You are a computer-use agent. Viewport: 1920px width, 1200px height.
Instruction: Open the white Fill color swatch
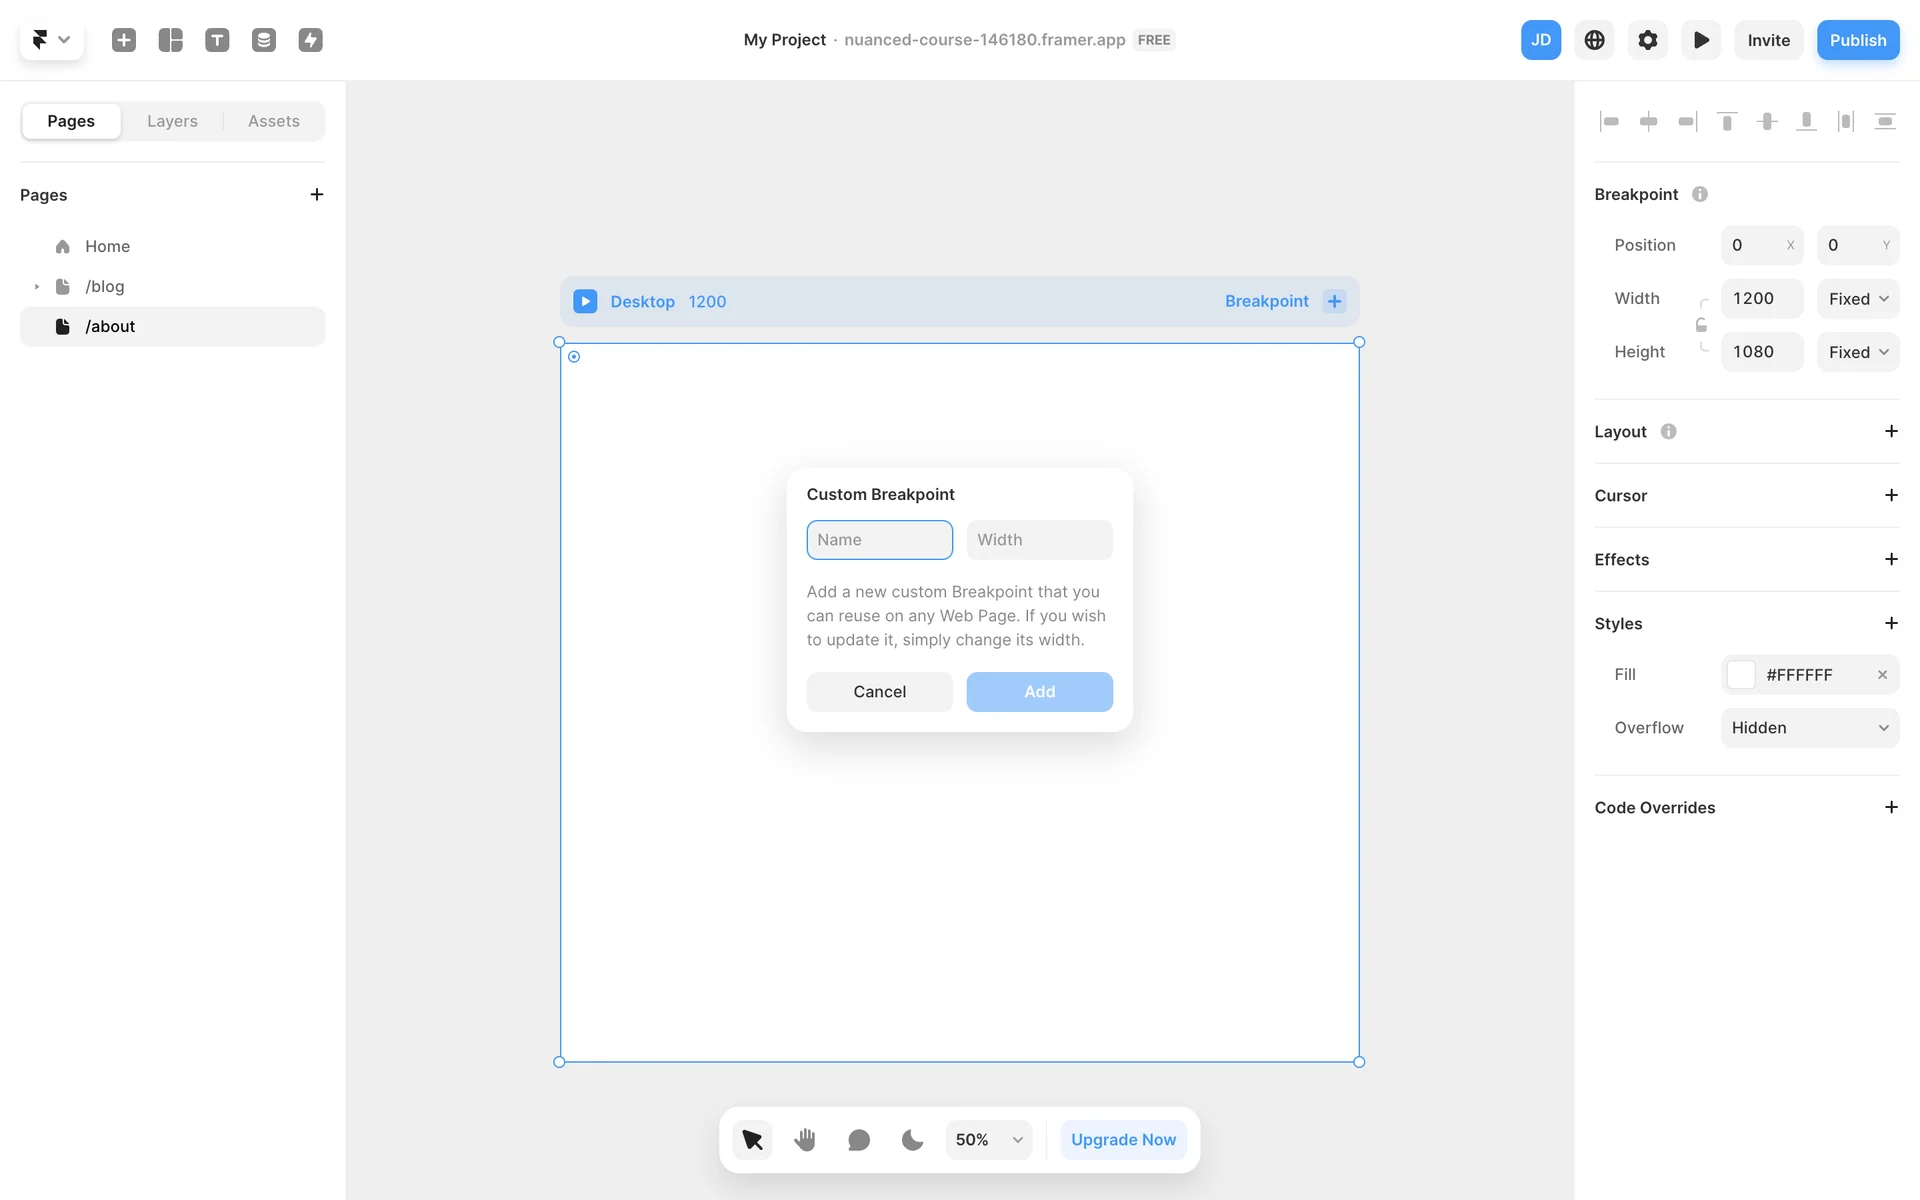point(1741,675)
